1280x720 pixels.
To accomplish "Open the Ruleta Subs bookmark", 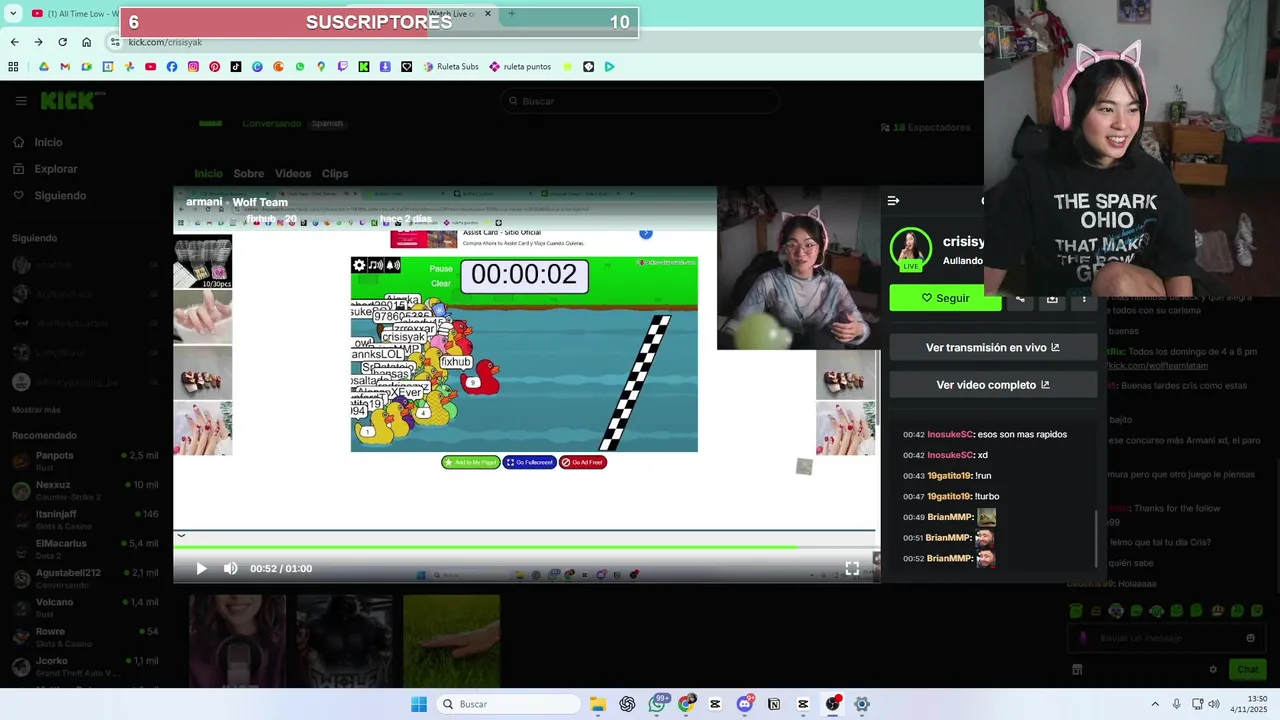I will click(451, 67).
